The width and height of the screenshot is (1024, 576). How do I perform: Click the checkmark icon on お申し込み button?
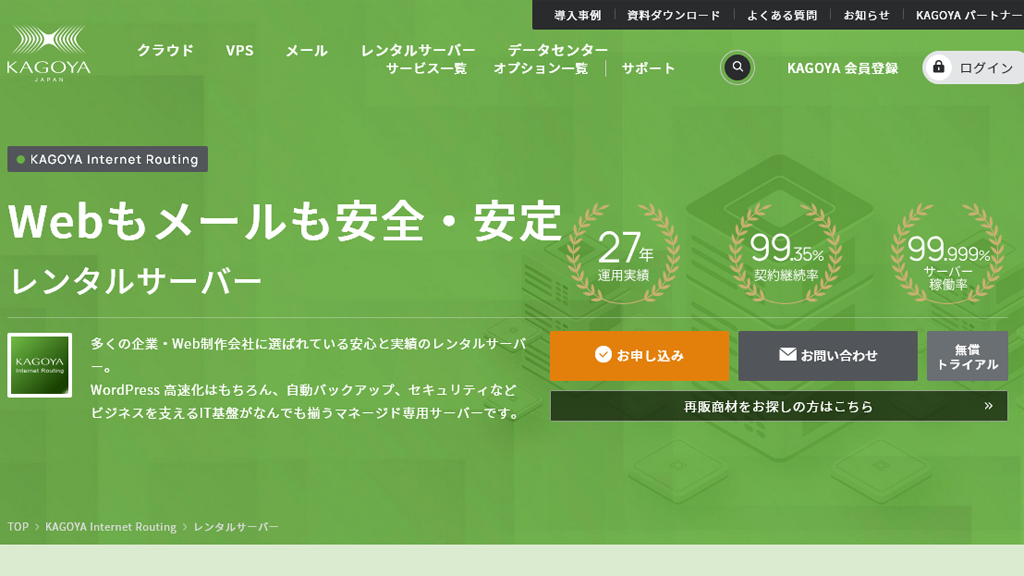pyautogui.click(x=601, y=353)
